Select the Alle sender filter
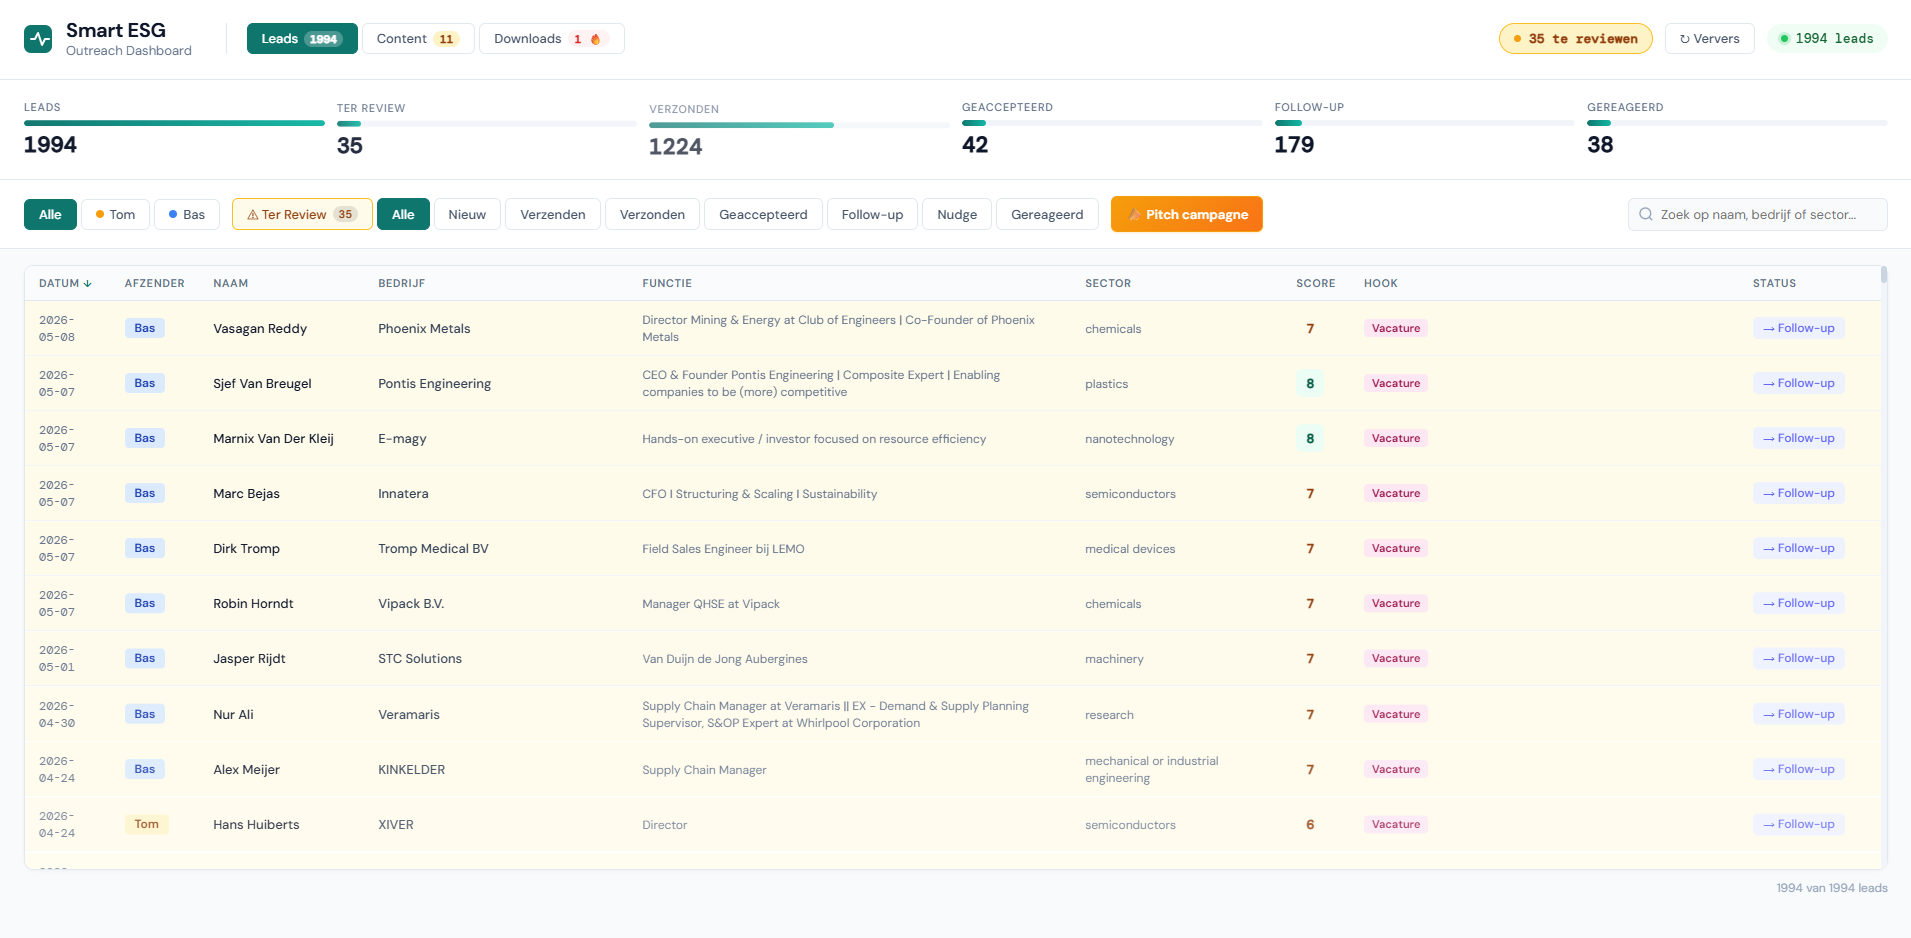Viewport: 1911px width, 938px height. click(x=50, y=214)
